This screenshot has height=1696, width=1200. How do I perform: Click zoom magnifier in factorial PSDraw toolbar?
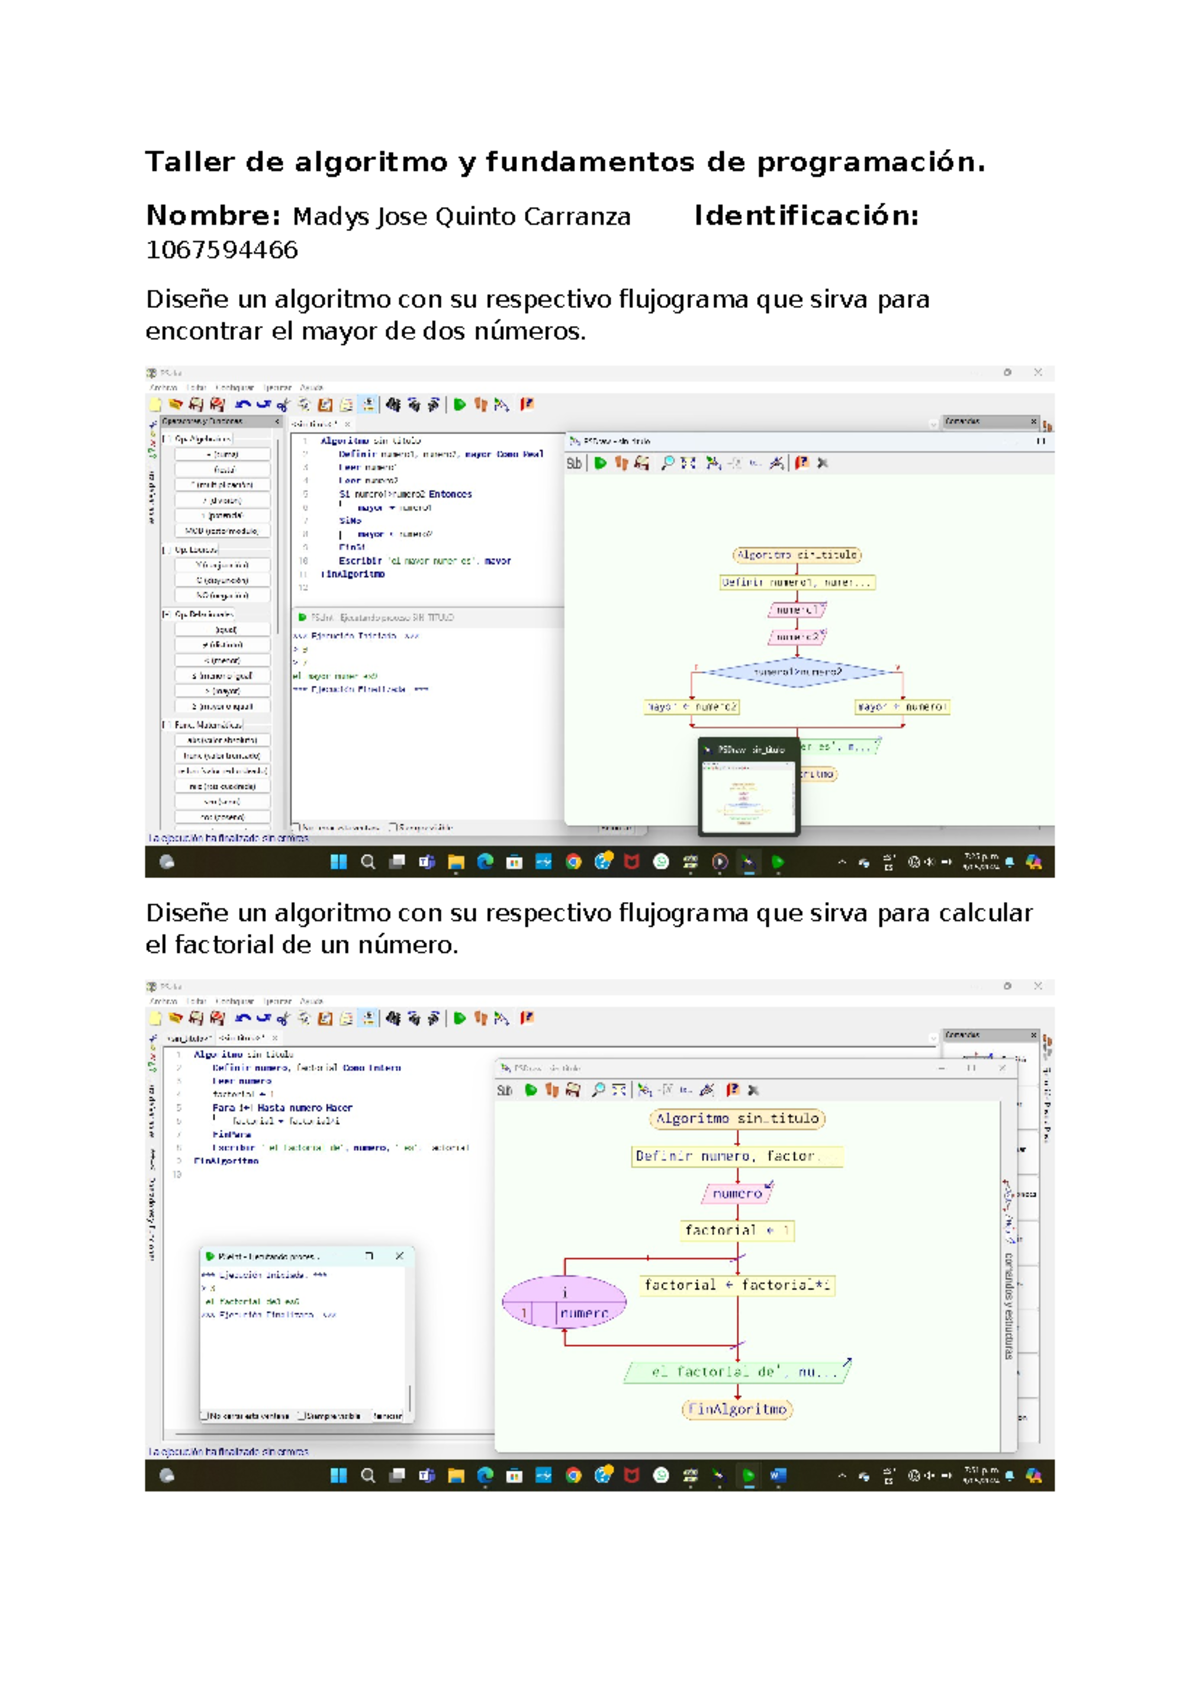(598, 1090)
